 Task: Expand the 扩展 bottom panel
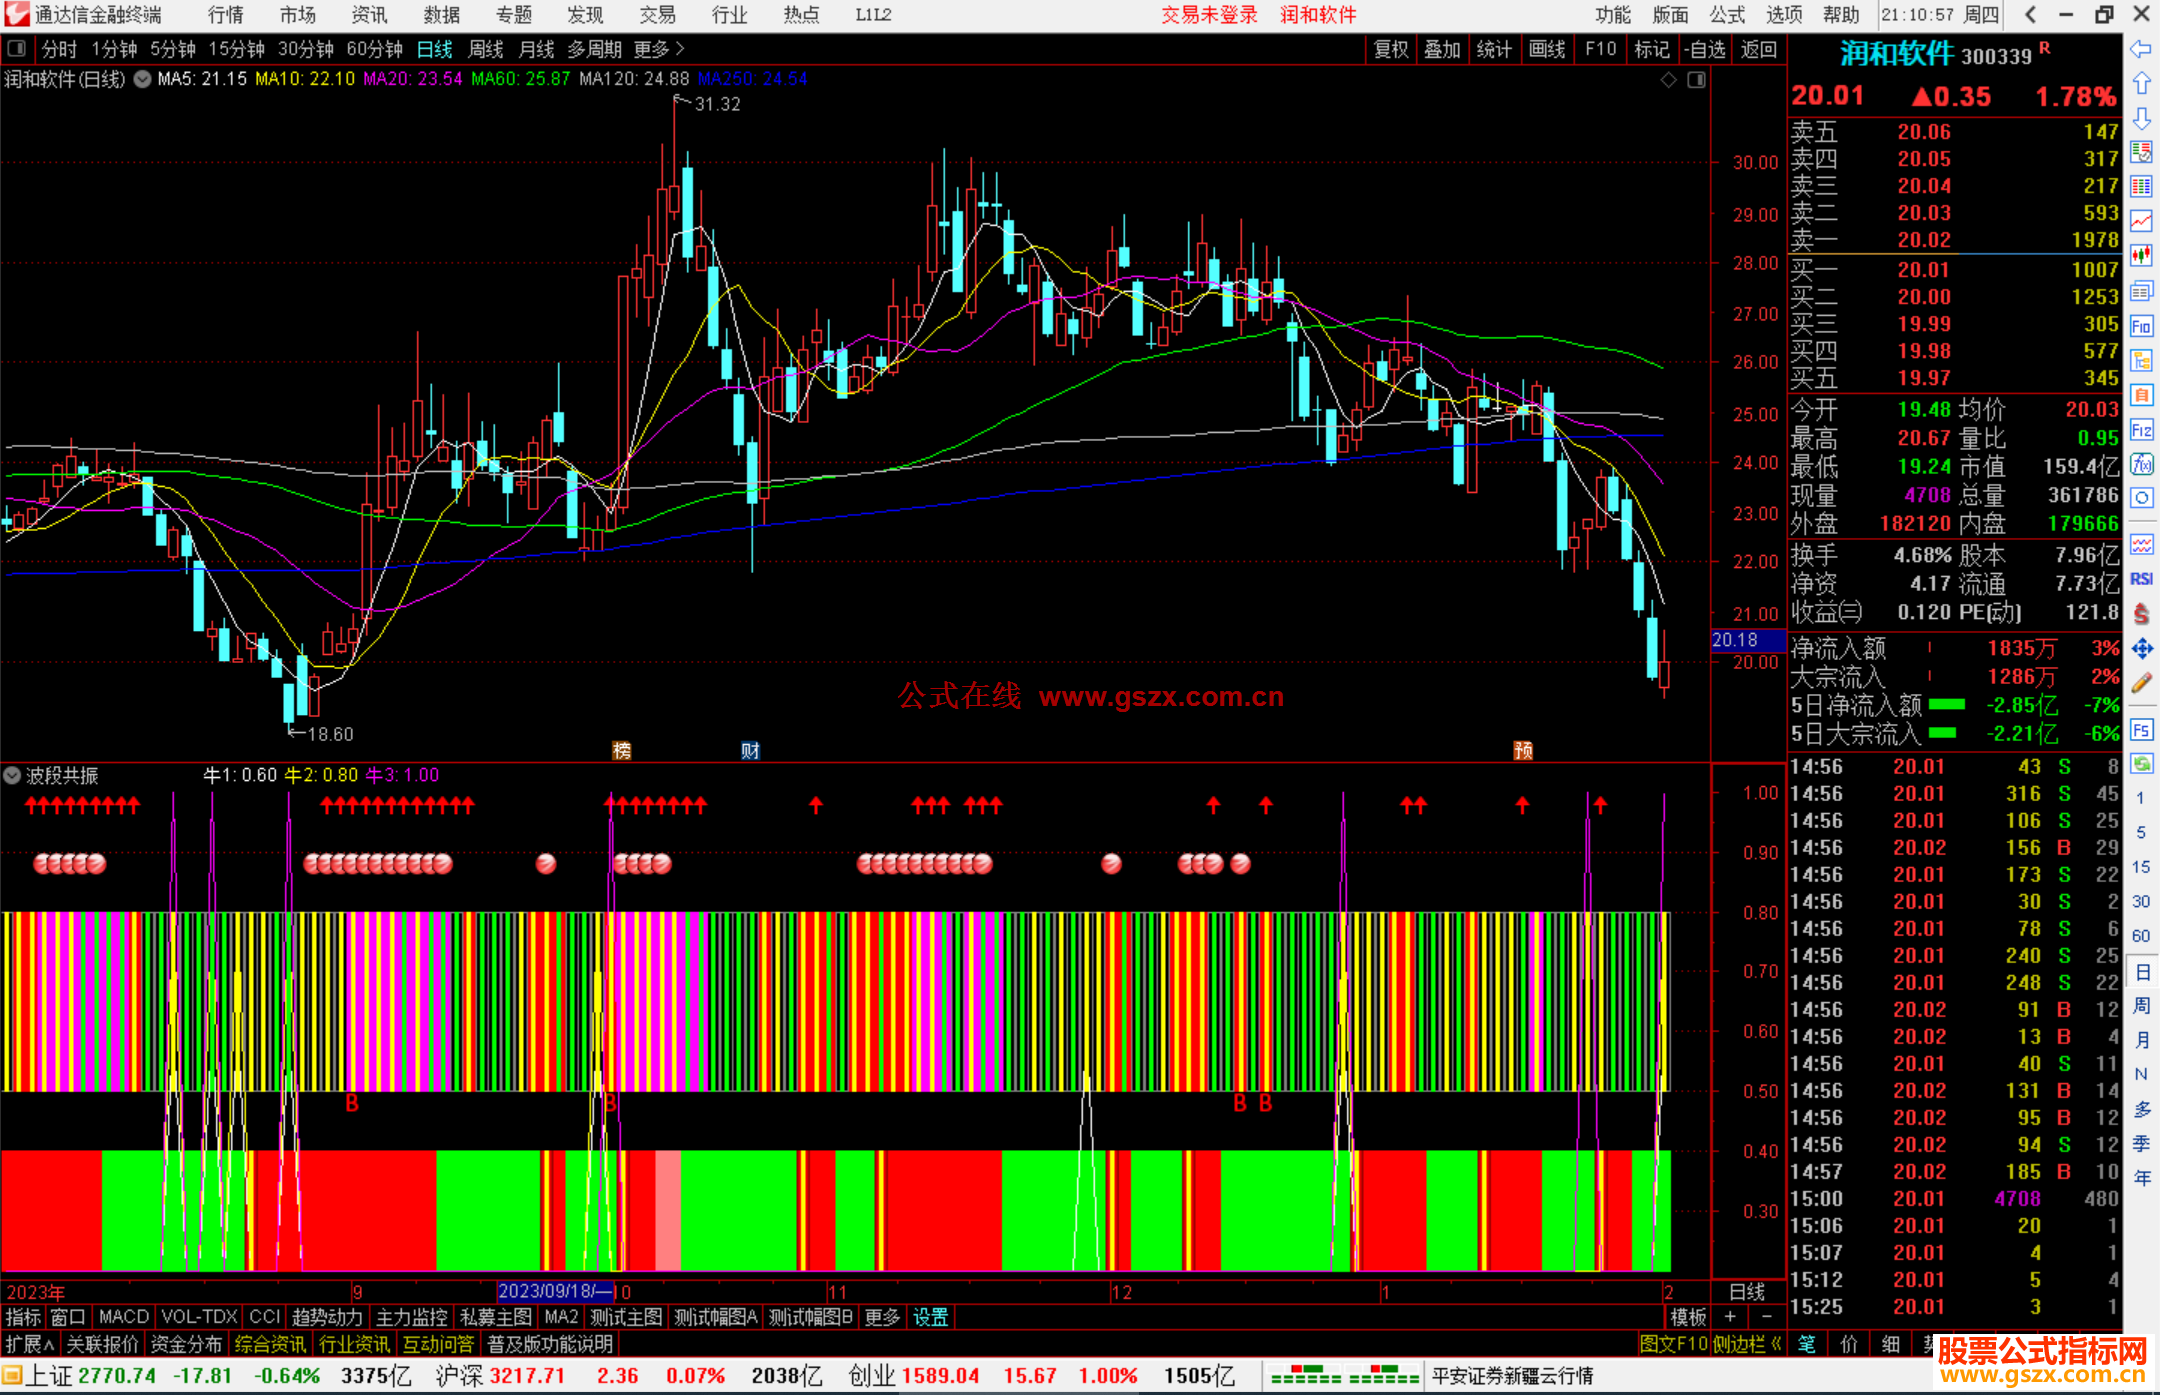[x=29, y=1344]
